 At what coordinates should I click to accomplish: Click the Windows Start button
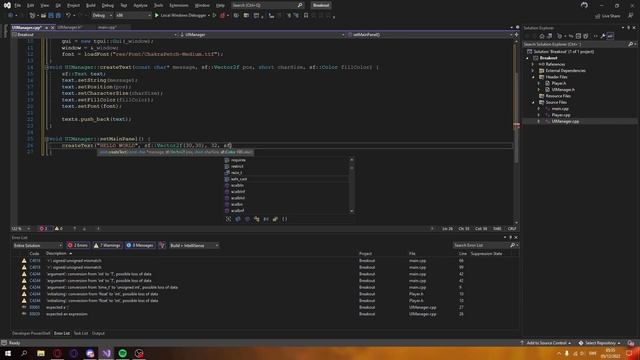8,353
